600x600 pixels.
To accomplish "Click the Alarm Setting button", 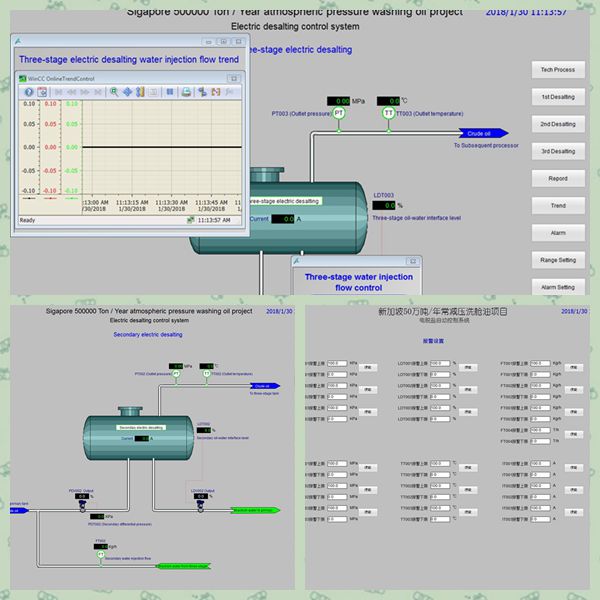I will (x=557, y=286).
